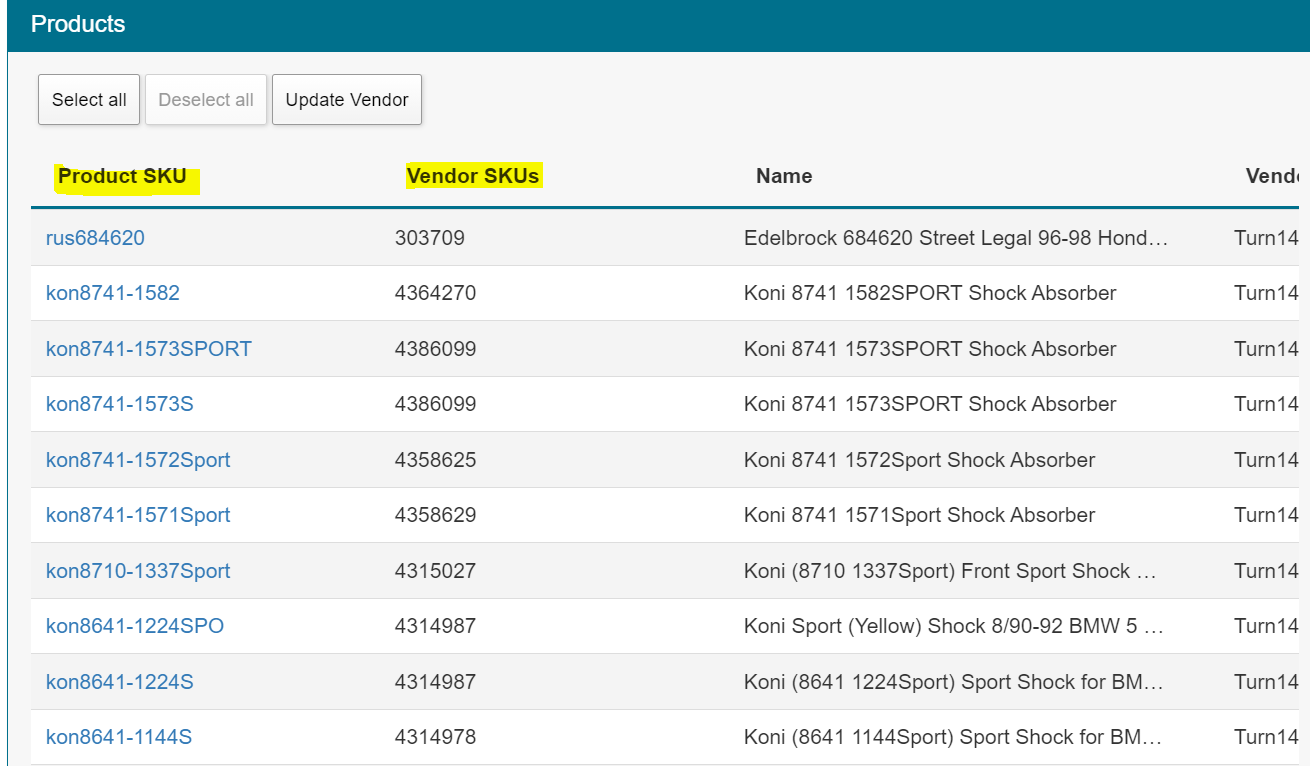Open product link kon8741-1573SPORT
Viewport: 1310px width, 766px height.
[149, 349]
